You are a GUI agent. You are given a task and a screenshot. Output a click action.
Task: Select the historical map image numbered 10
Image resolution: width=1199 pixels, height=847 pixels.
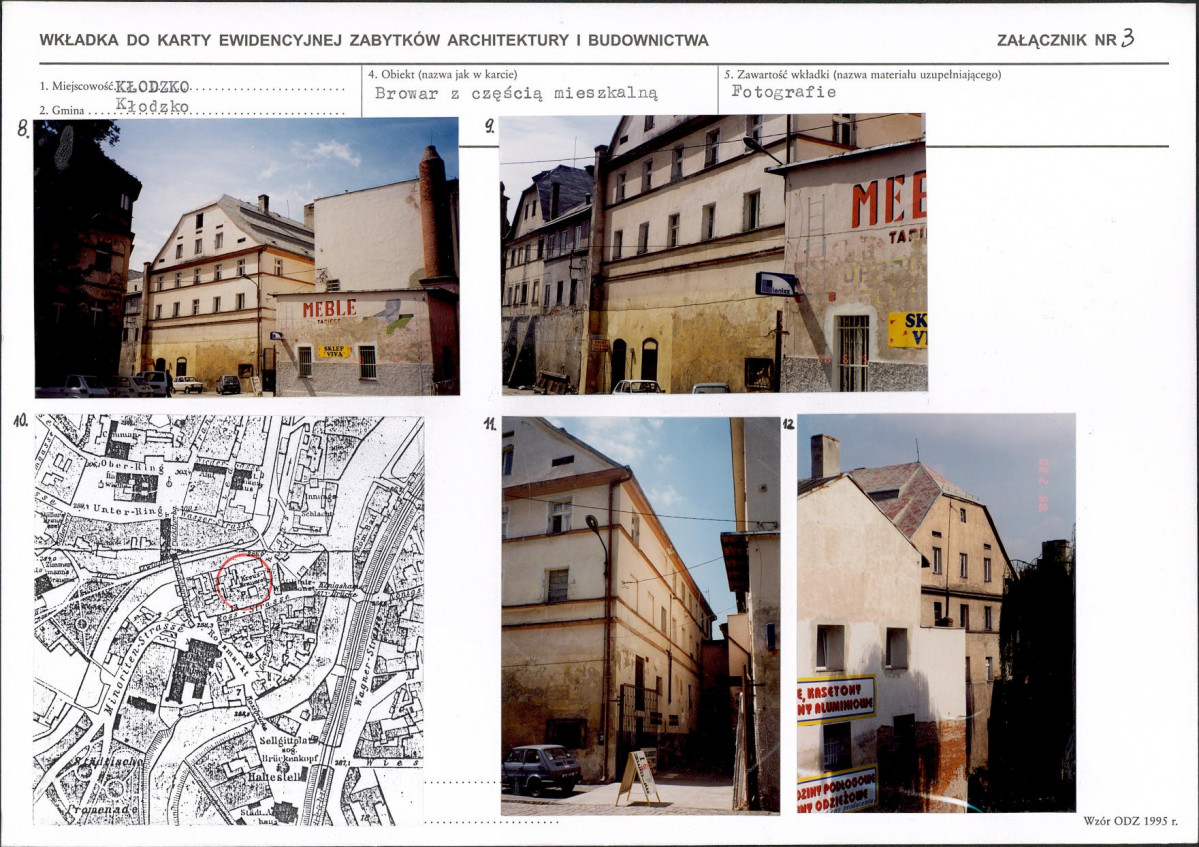pos(228,619)
